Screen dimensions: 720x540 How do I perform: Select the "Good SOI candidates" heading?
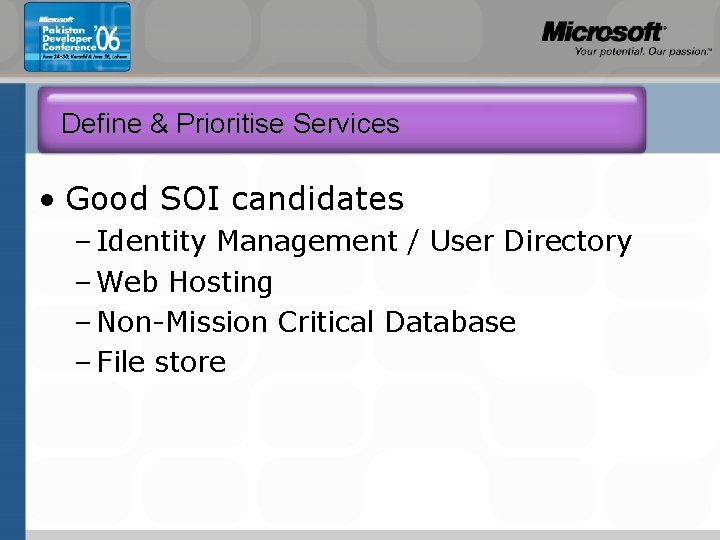(x=234, y=199)
